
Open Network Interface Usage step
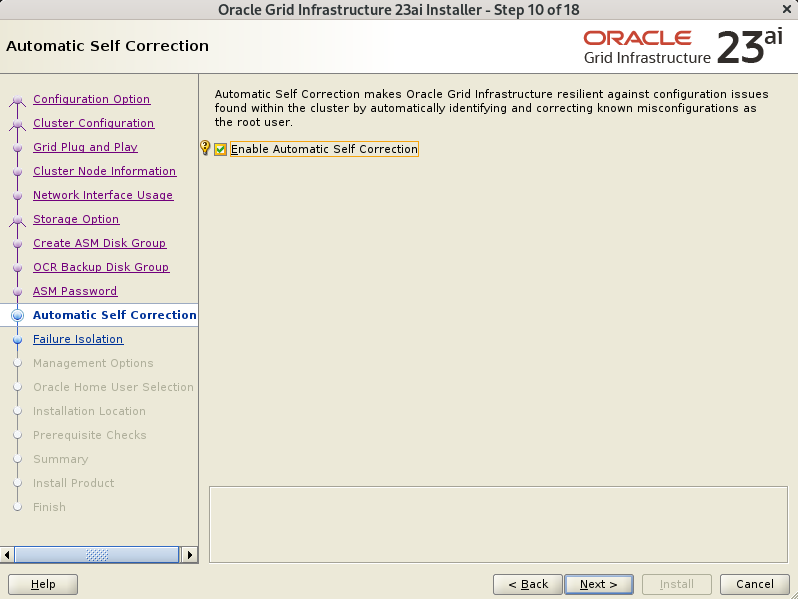tap(103, 195)
